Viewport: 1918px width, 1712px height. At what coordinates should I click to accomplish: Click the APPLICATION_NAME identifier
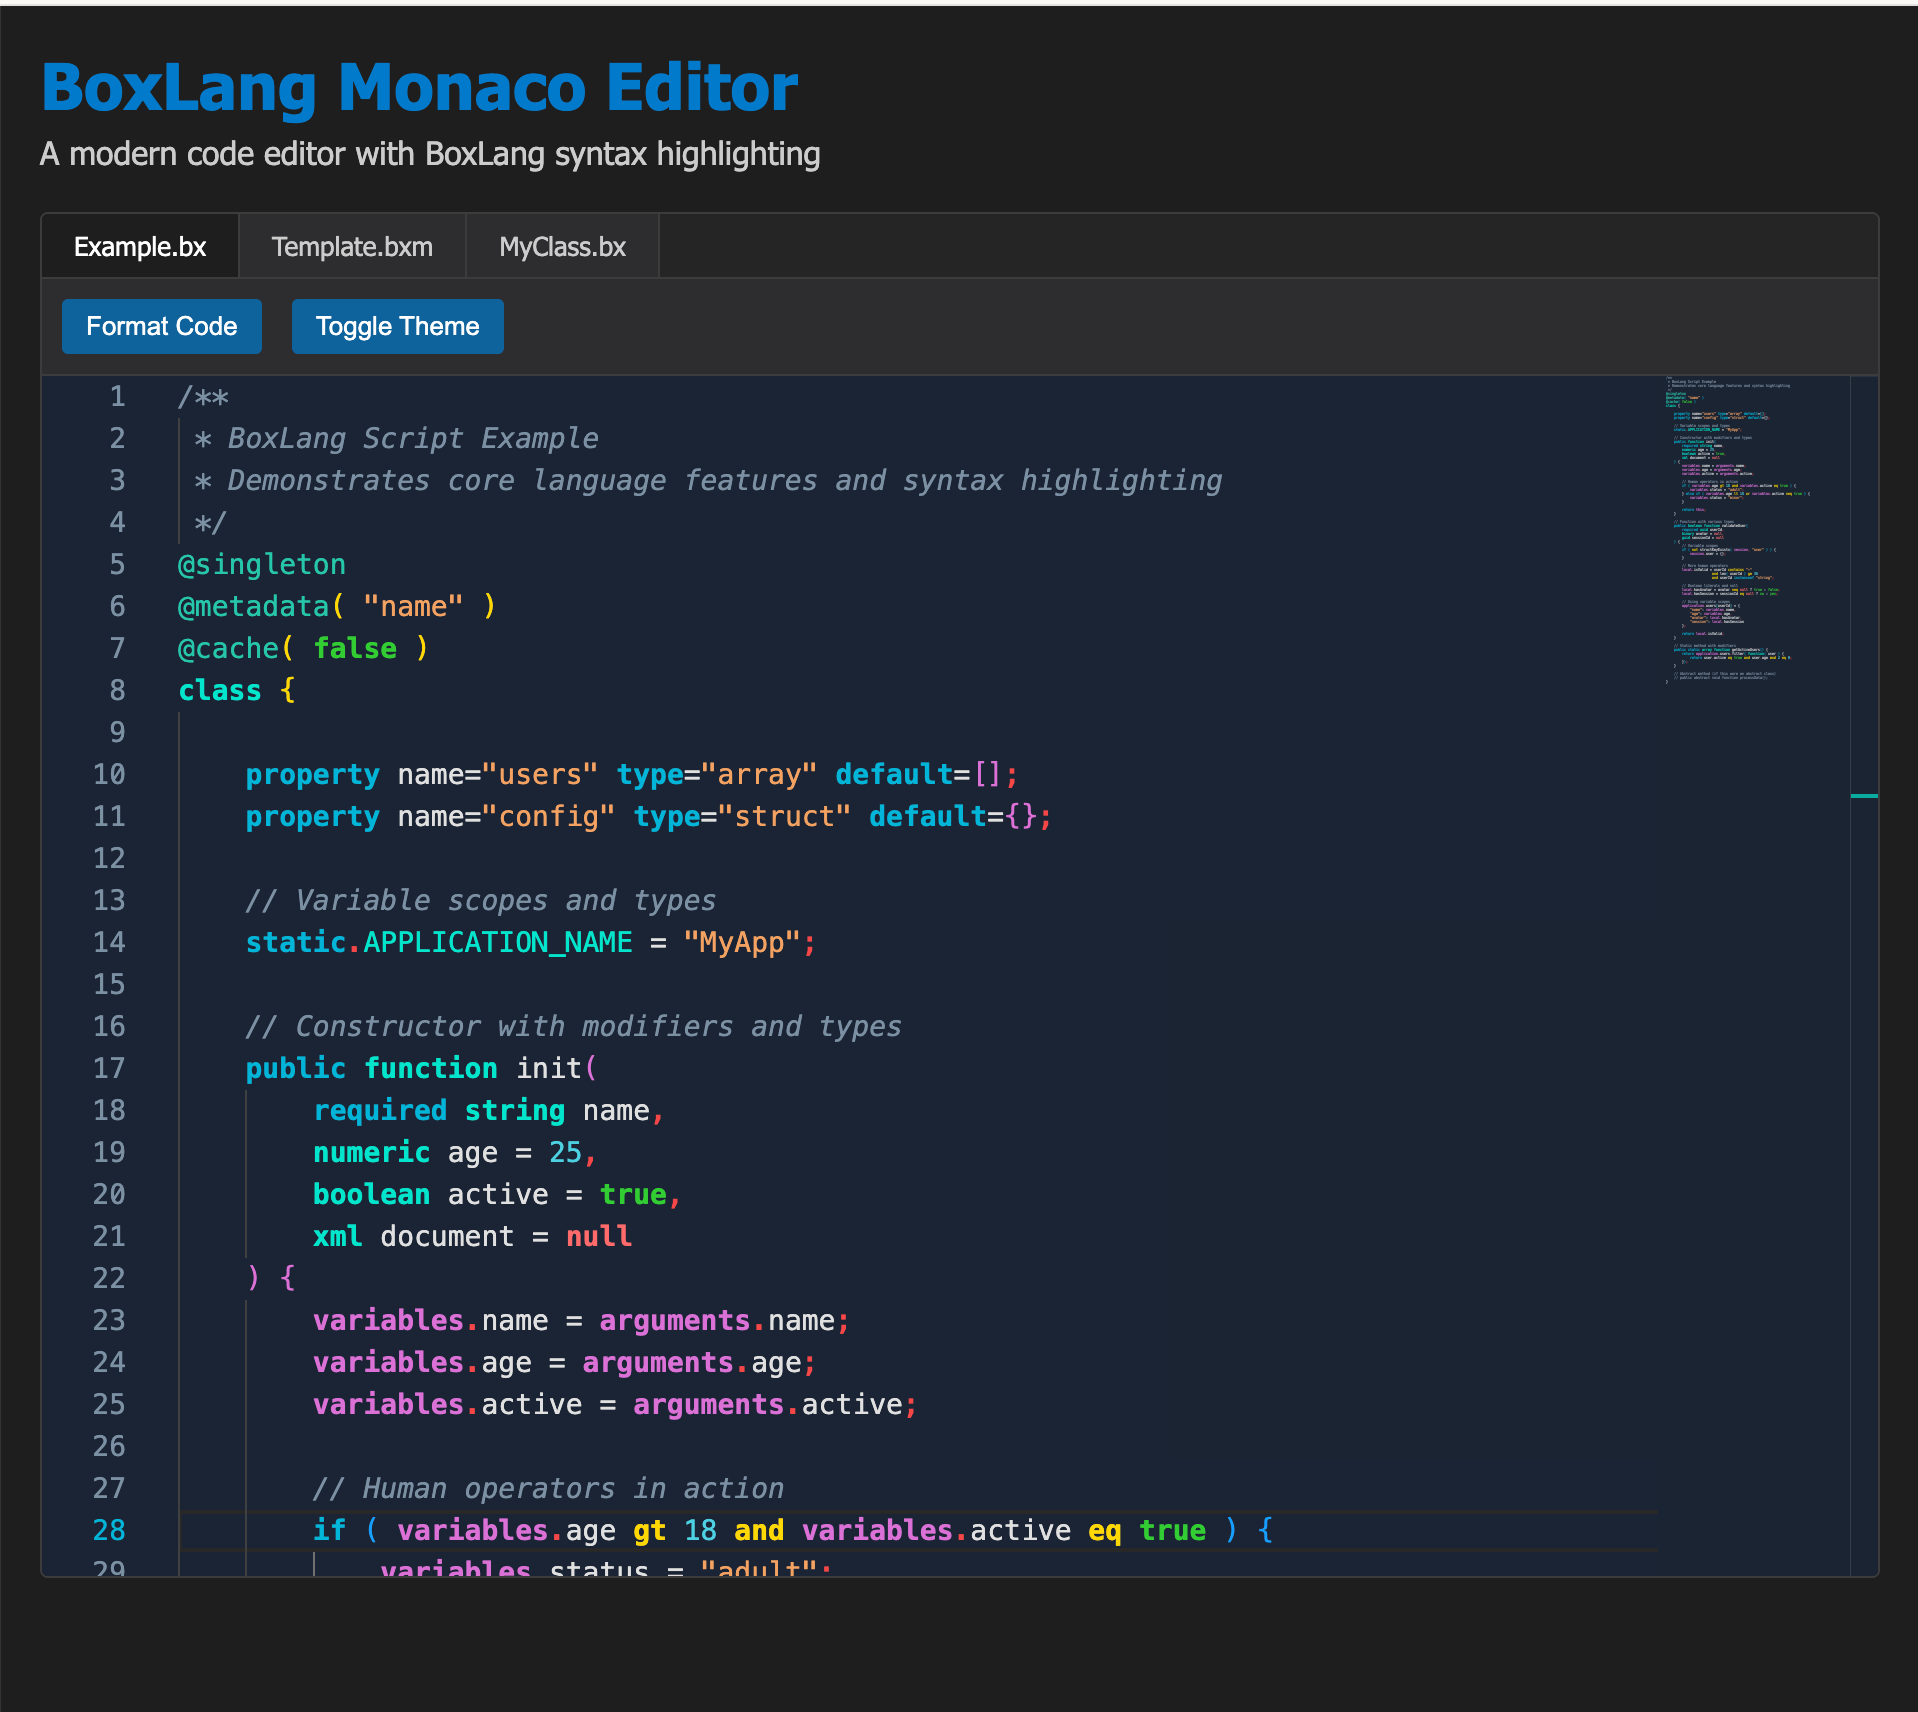pyautogui.click(x=497, y=943)
